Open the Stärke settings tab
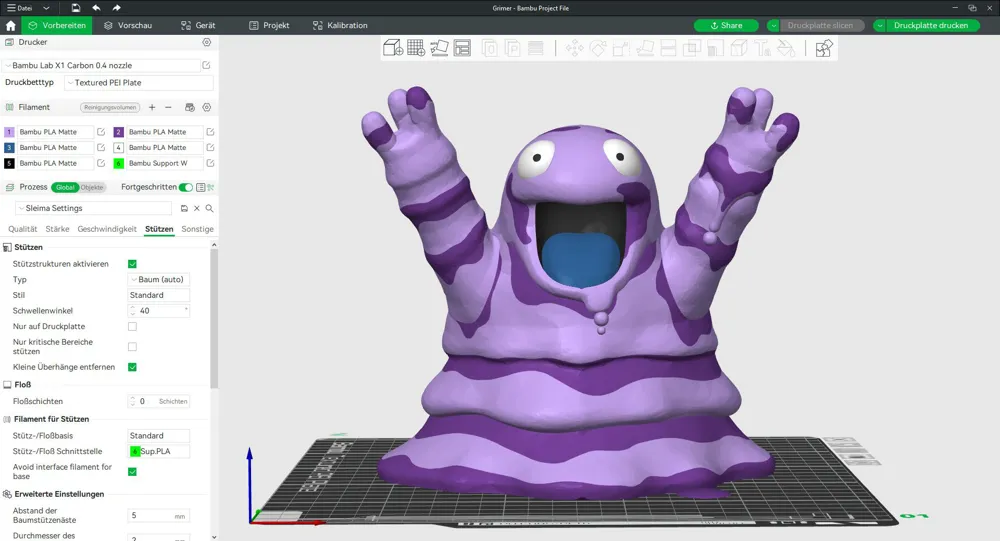Viewport: 1000px width, 541px height. click(57, 229)
